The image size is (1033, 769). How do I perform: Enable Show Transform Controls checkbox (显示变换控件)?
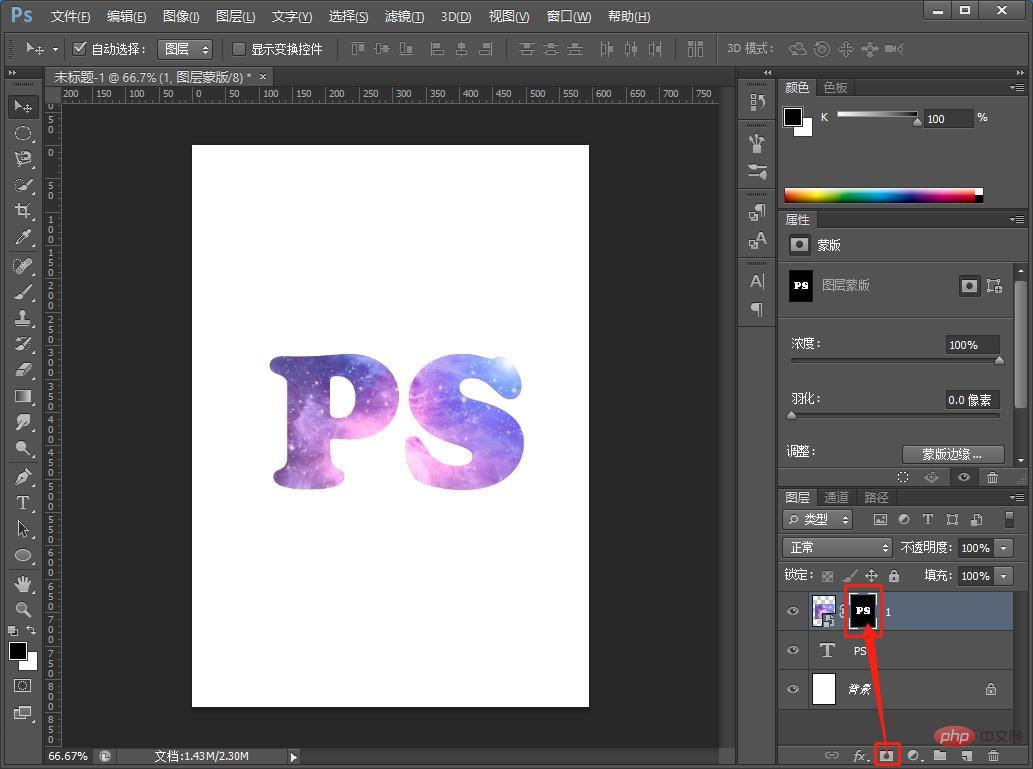click(x=239, y=48)
